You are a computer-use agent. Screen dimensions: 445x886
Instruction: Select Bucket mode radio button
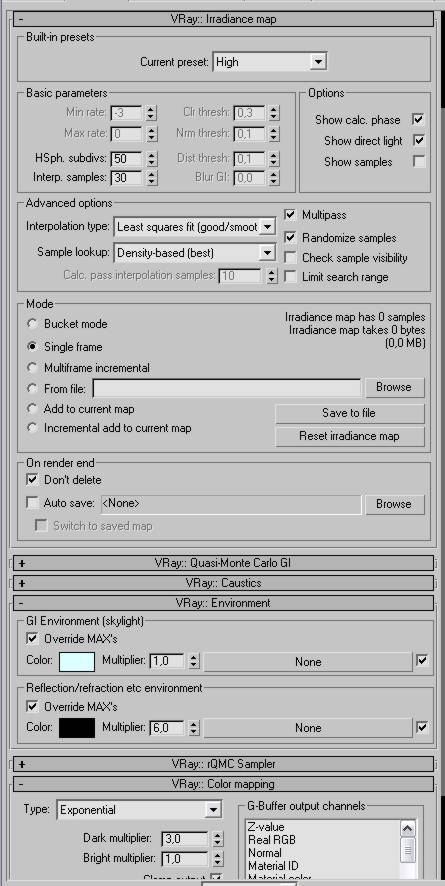point(32,324)
